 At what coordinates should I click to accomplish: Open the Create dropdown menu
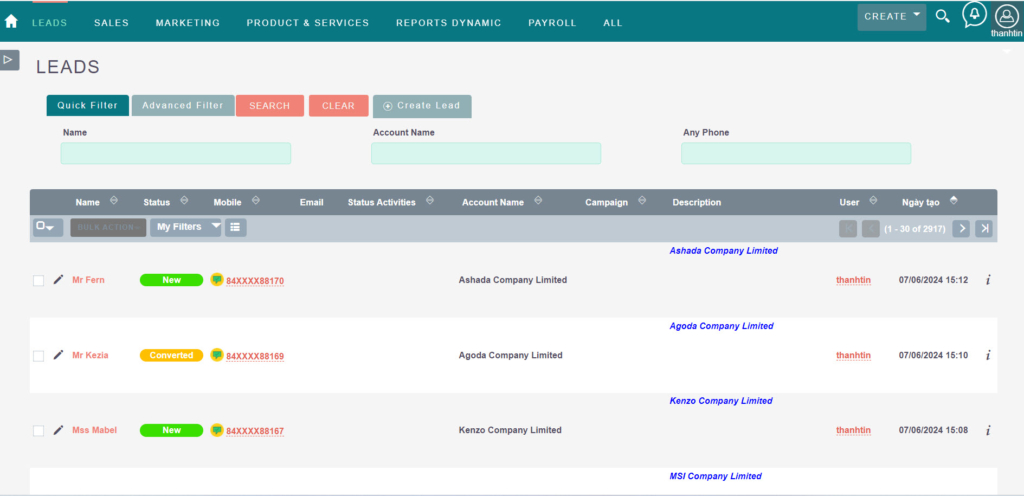[x=891, y=17]
